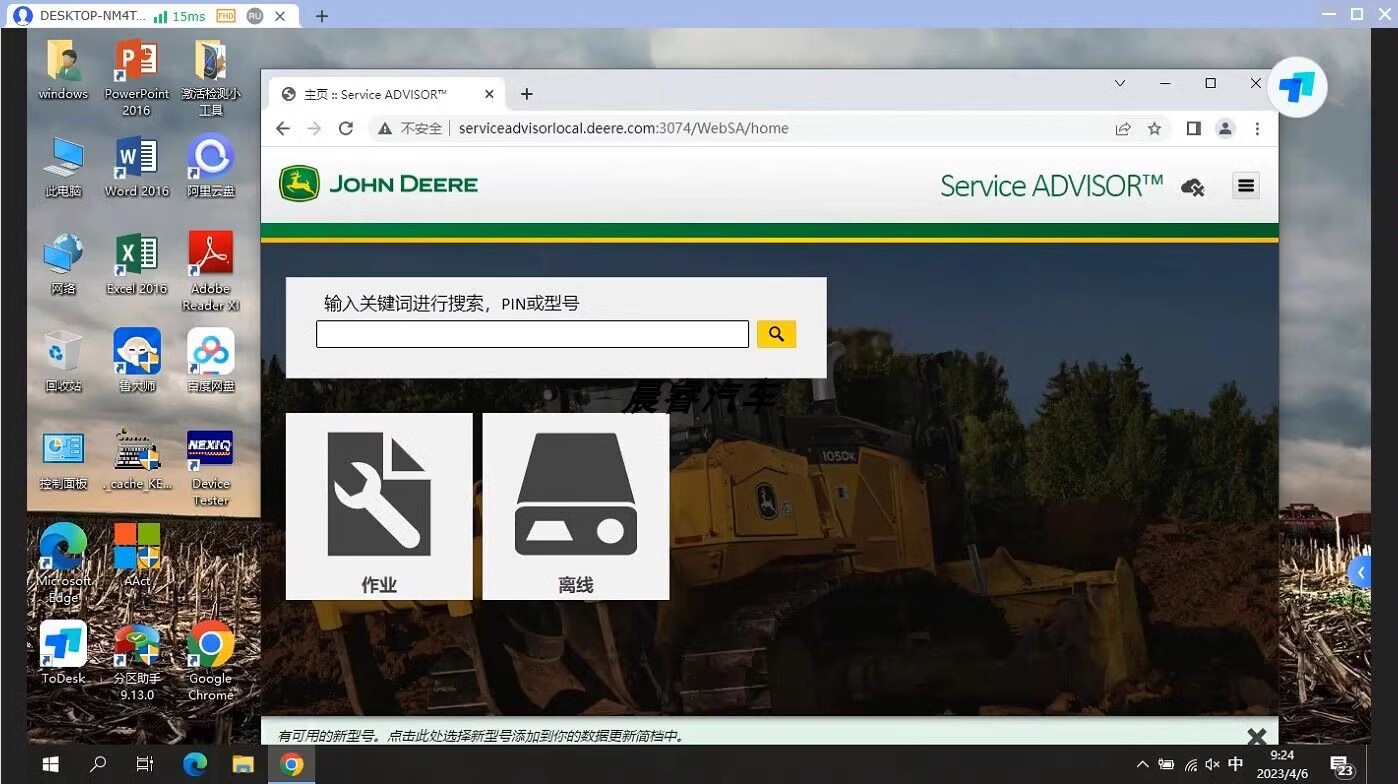Image resolution: width=1398 pixels, height=784 pixels.
Task: Open _cache_KE desktop shortcut
Action: pyautogui.click(x=136, y=459)
